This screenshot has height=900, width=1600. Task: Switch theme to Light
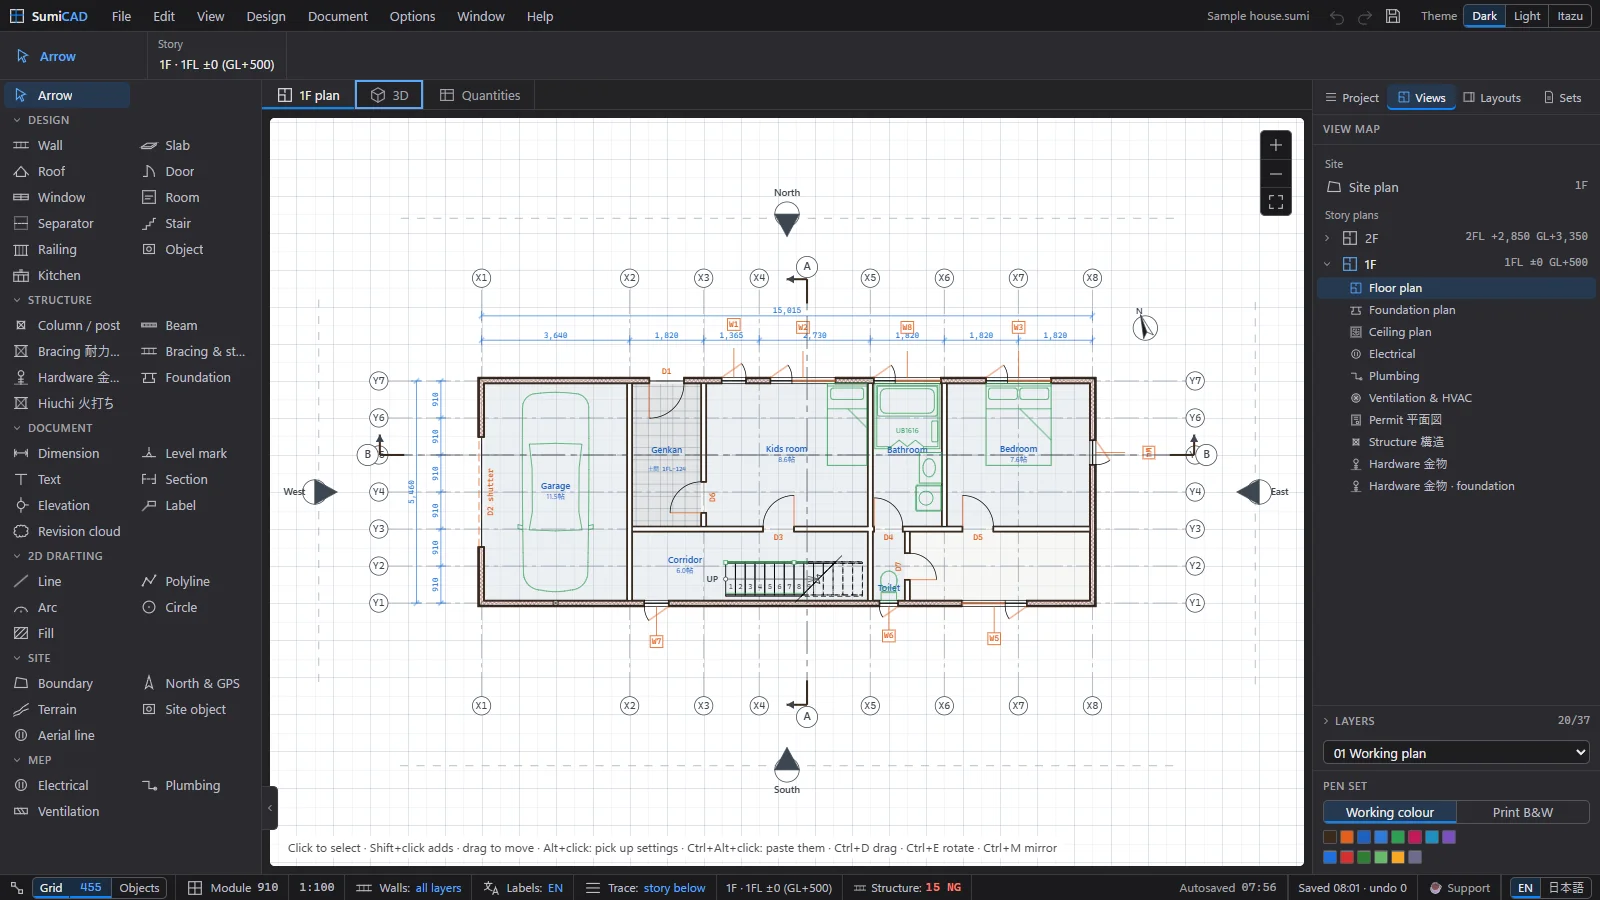point(1527,16)
